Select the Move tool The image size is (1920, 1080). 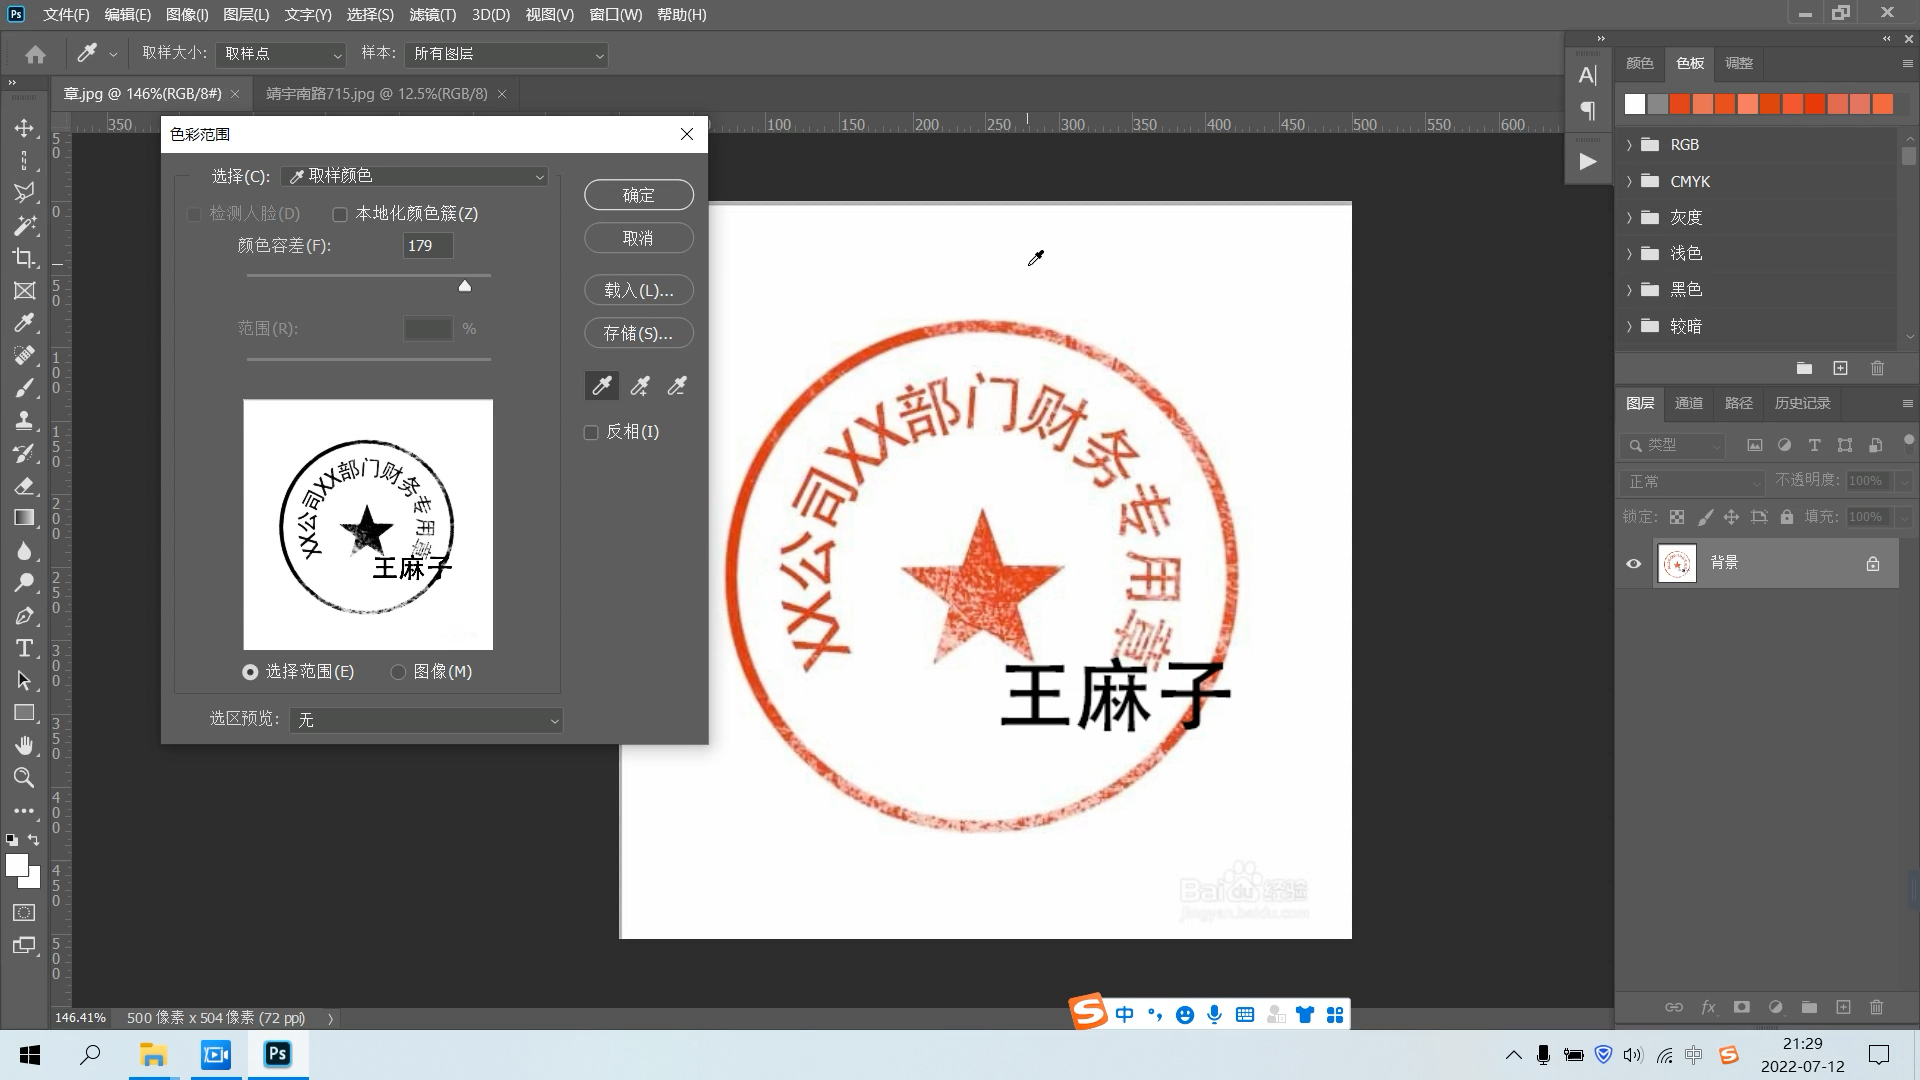pyautogui.click(x=25, y=130)
